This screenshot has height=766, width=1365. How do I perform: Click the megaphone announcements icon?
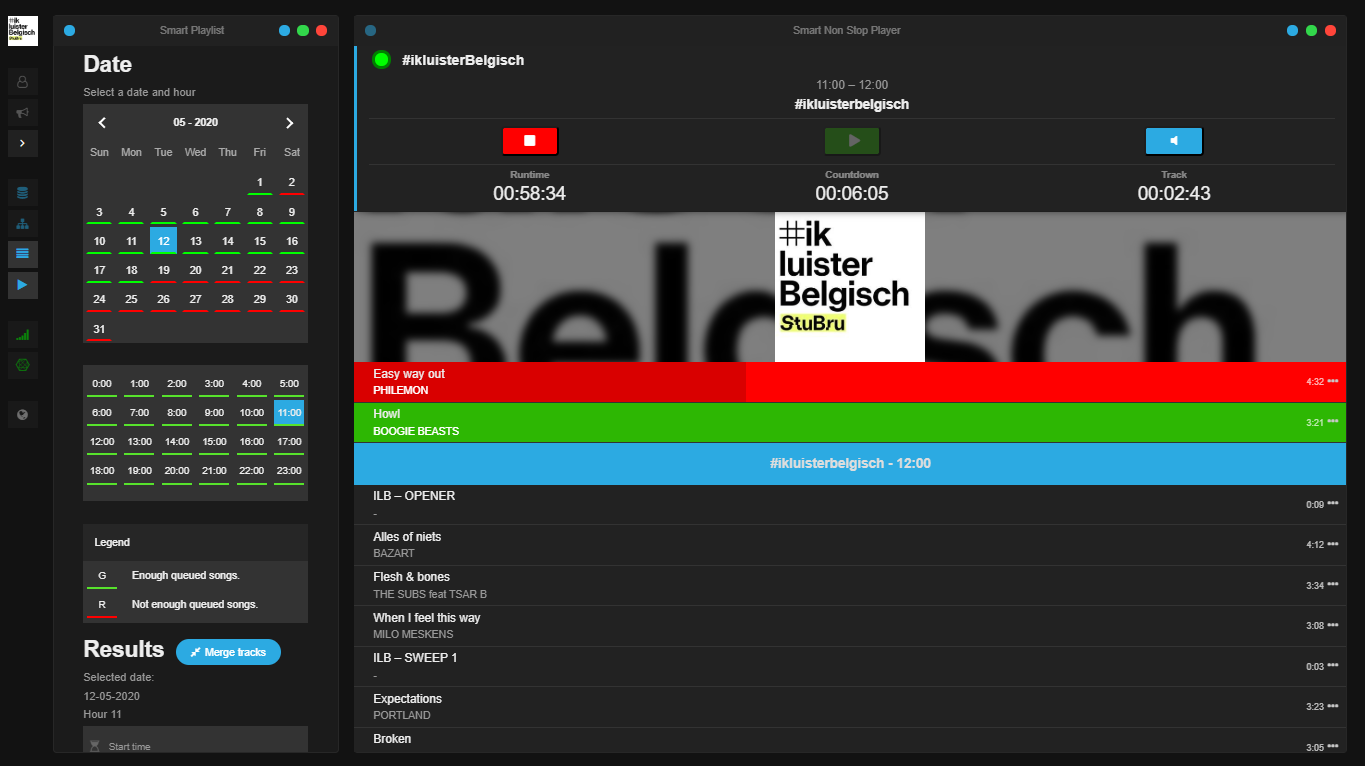[22, 112]
